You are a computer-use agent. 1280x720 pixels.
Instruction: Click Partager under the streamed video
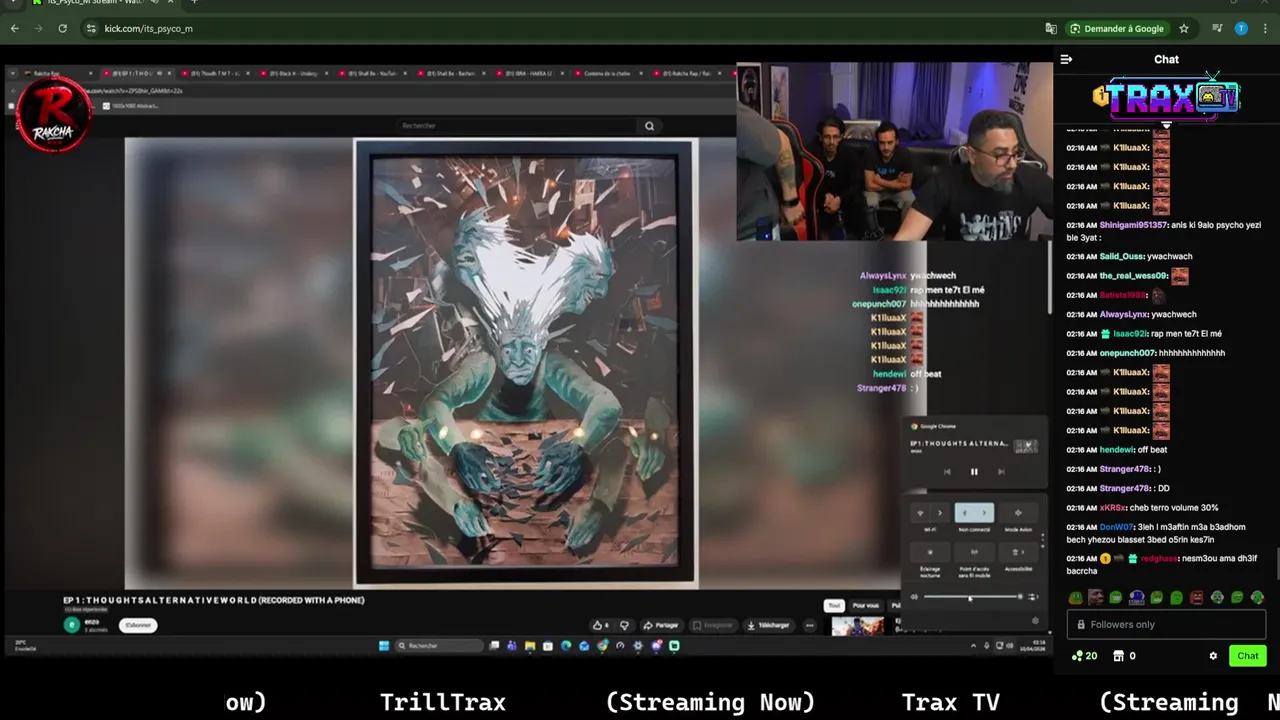click(661, 625)
